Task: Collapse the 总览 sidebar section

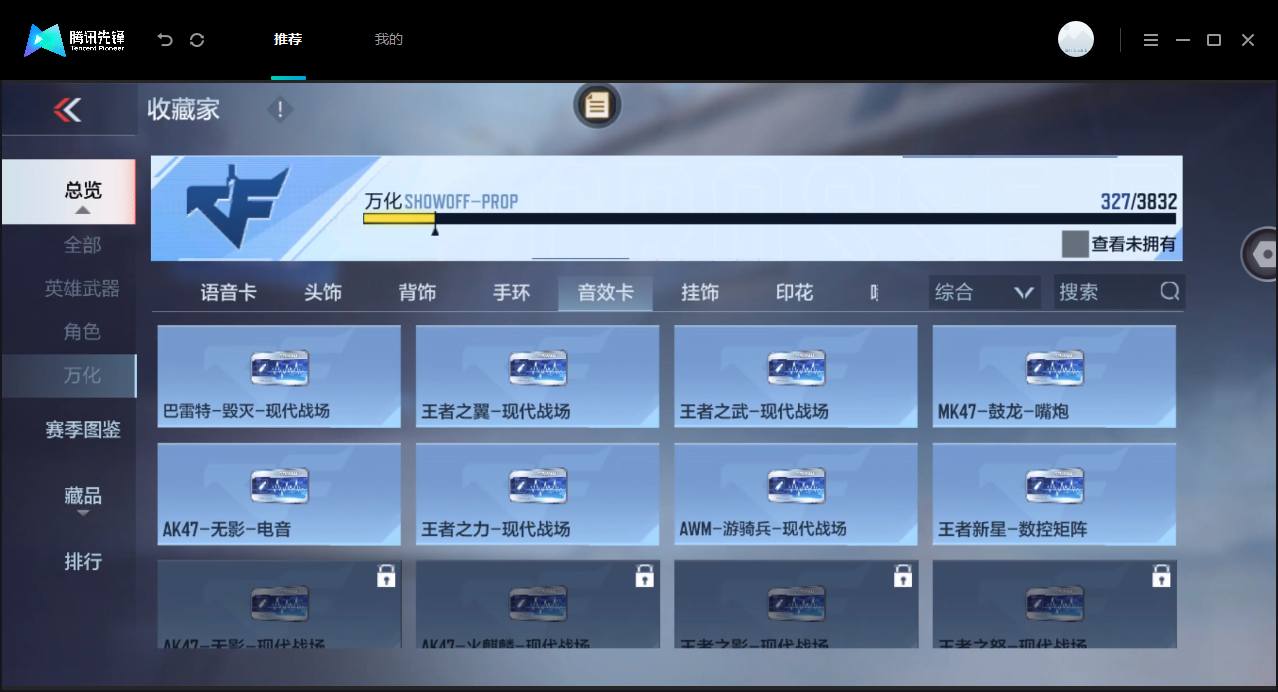Action: pyautogui.click(x=68, y=190)
